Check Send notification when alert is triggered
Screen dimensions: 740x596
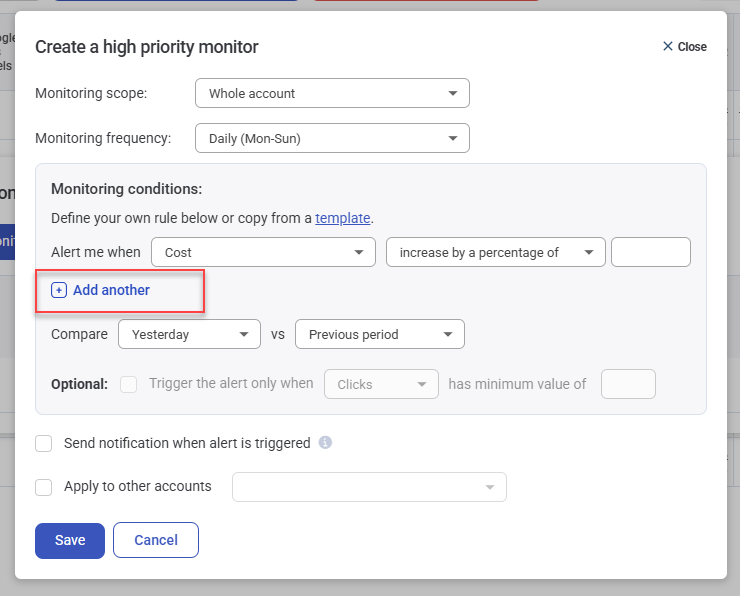click(x=44, y=443)
